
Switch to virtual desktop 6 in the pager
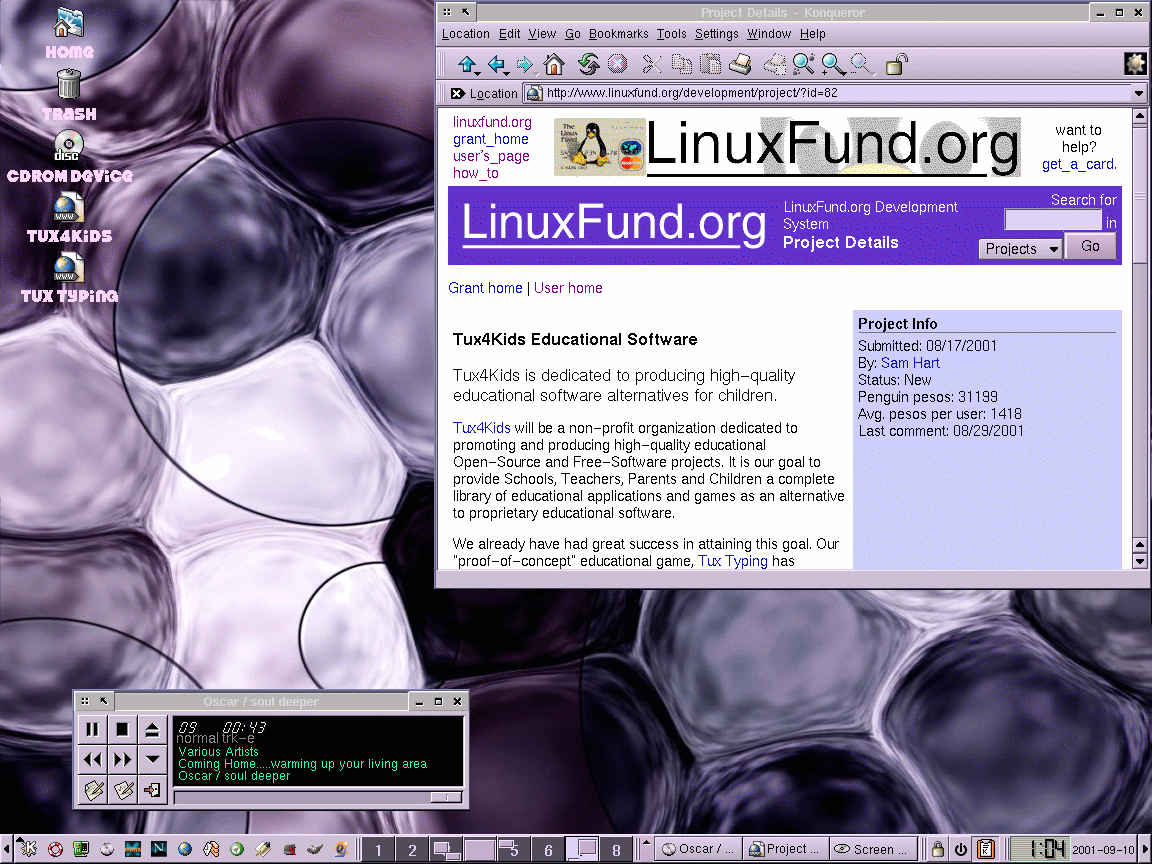(x=548, y=849)
